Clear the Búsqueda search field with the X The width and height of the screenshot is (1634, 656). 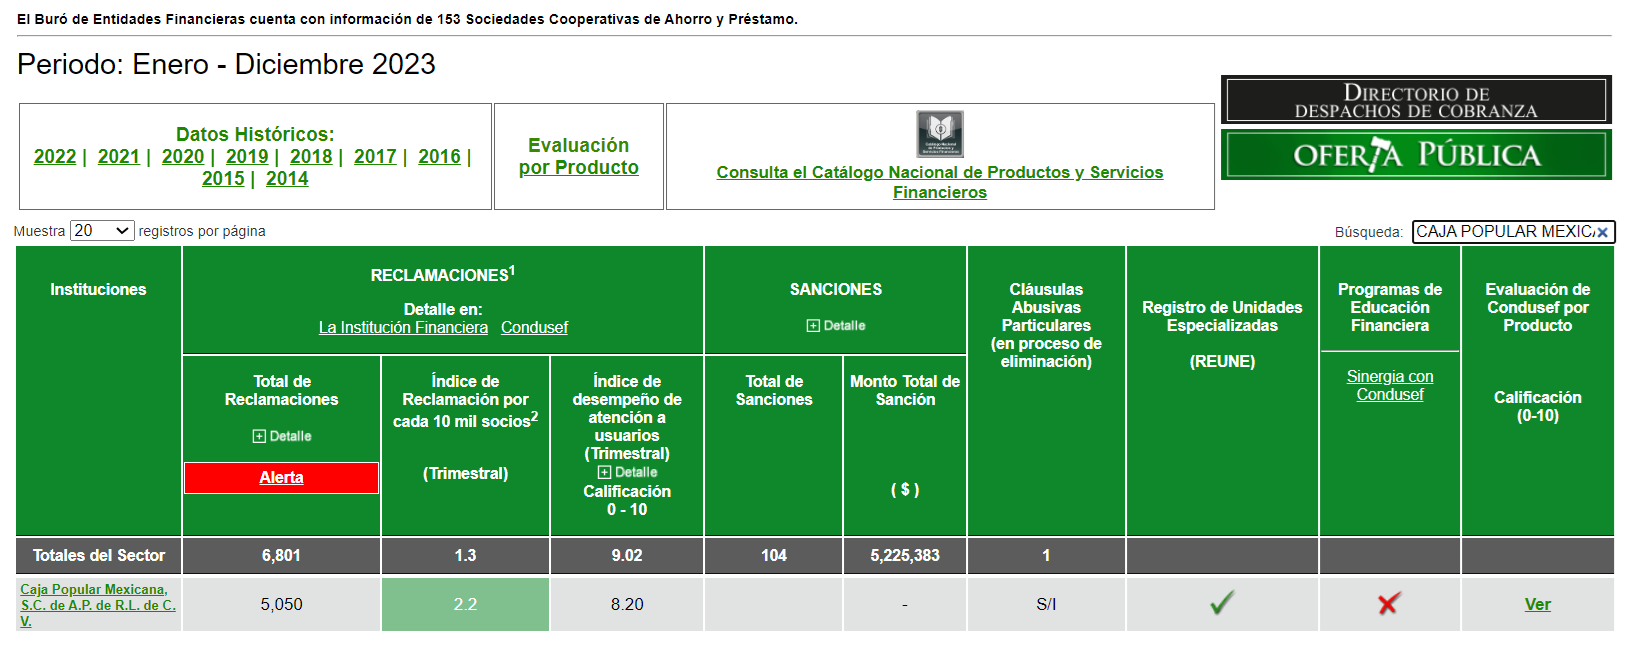[x=1602, y=232]
